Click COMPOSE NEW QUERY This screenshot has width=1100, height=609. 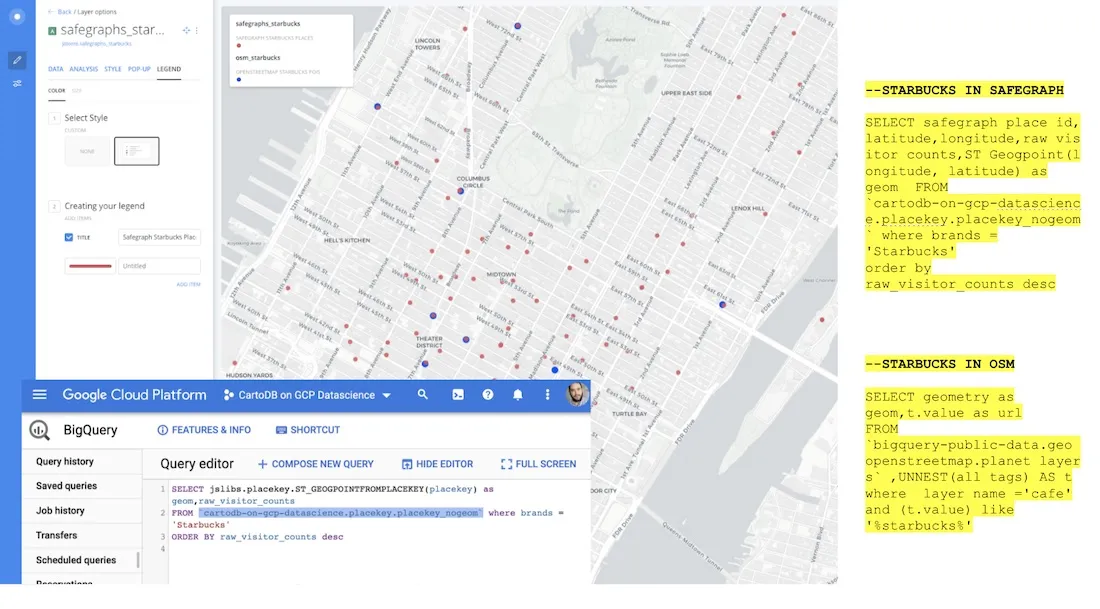point(315,463)
